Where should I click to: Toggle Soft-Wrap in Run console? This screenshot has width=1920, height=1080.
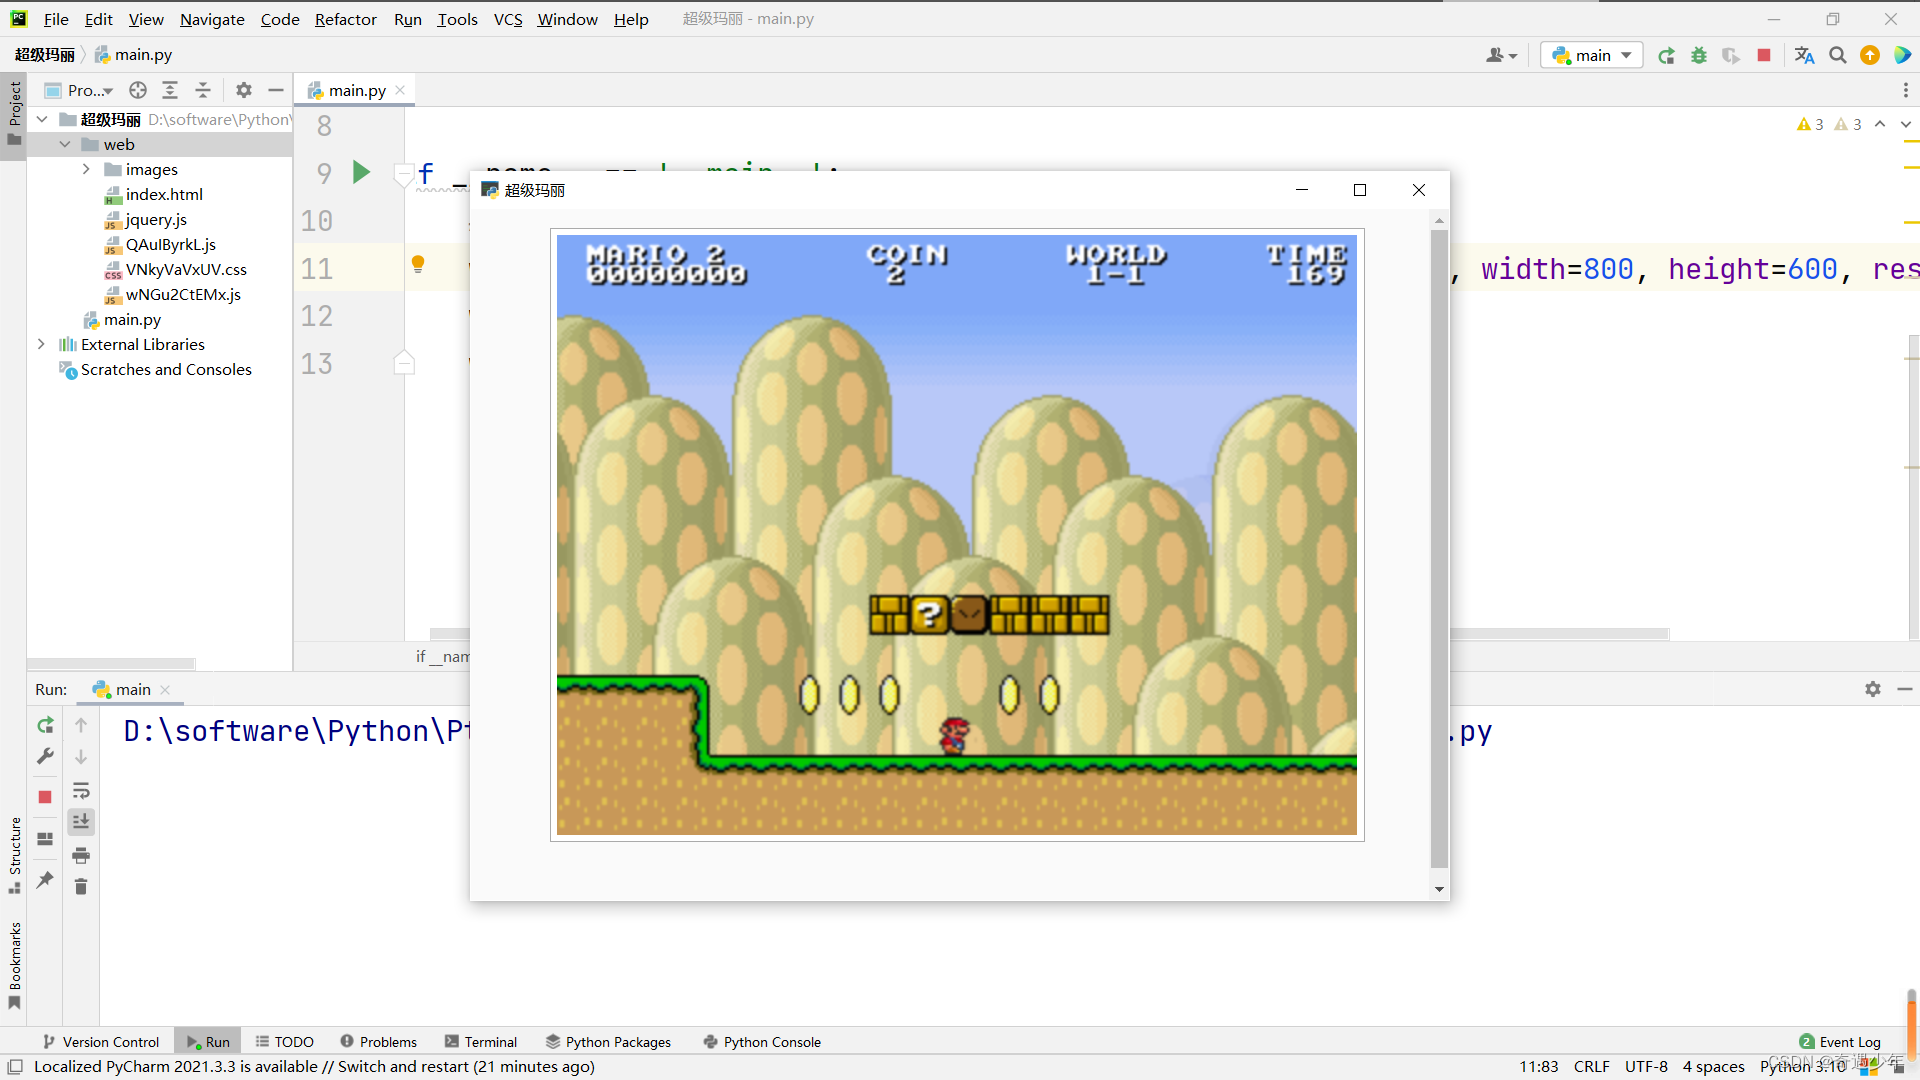[x=81, y=791]
